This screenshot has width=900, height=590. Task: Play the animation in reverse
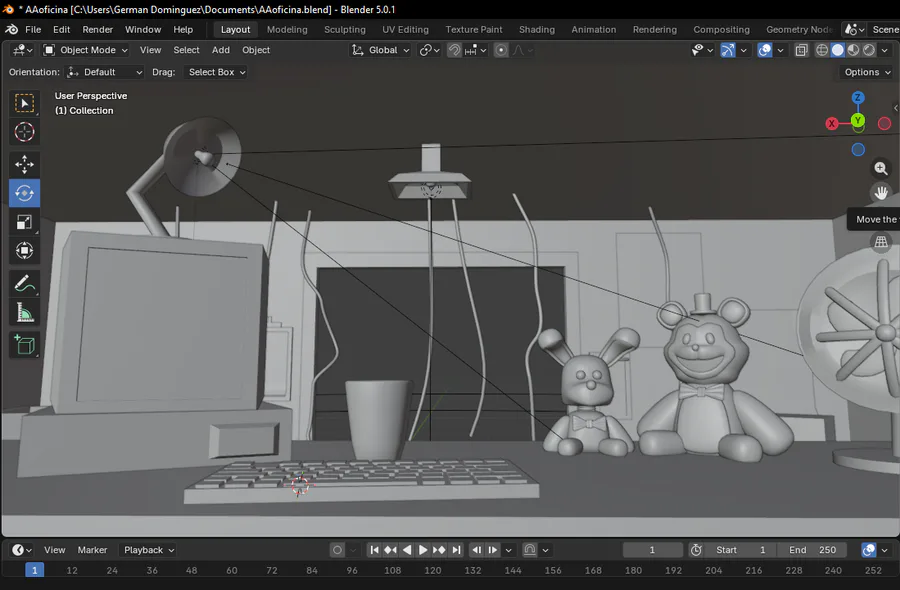coord(406,550)
